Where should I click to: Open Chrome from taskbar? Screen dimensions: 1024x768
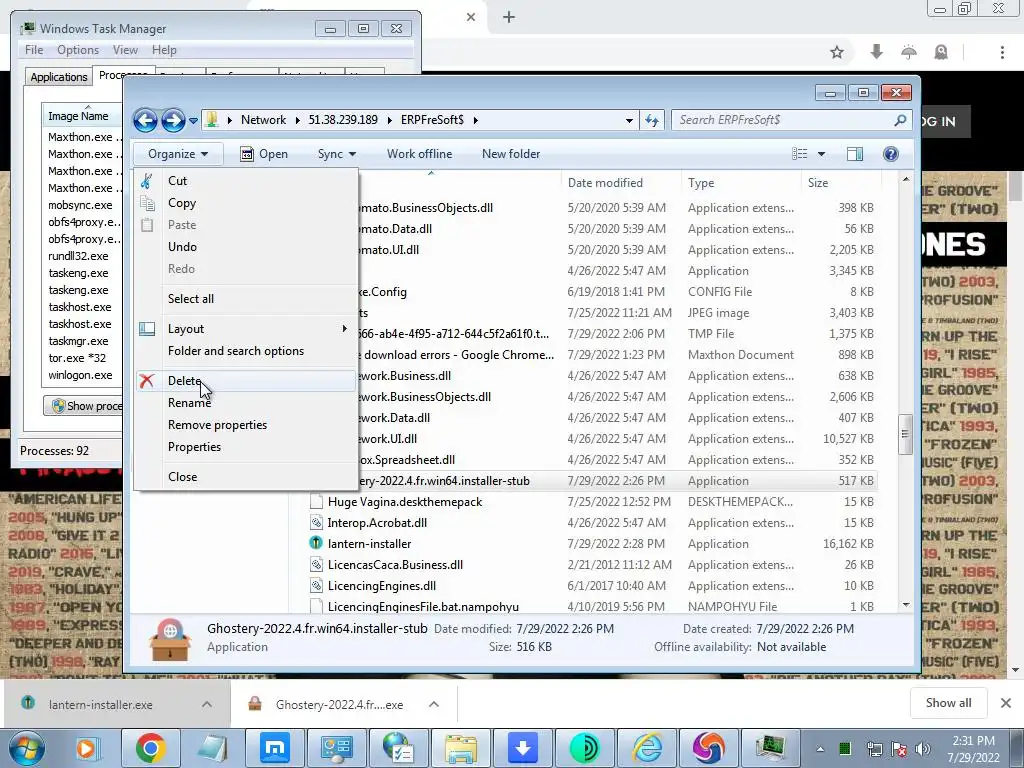click(x=150, y=748)
